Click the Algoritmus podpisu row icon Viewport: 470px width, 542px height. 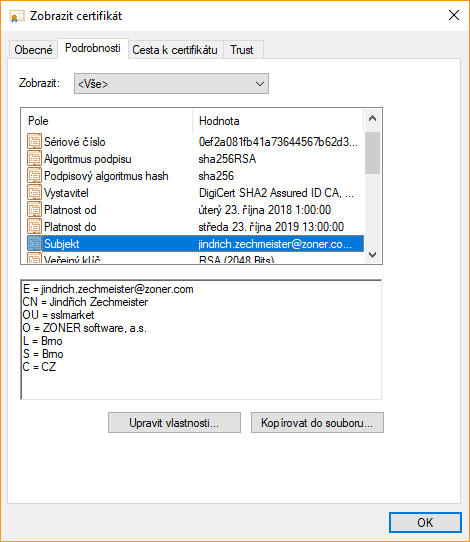click(34, 158)
